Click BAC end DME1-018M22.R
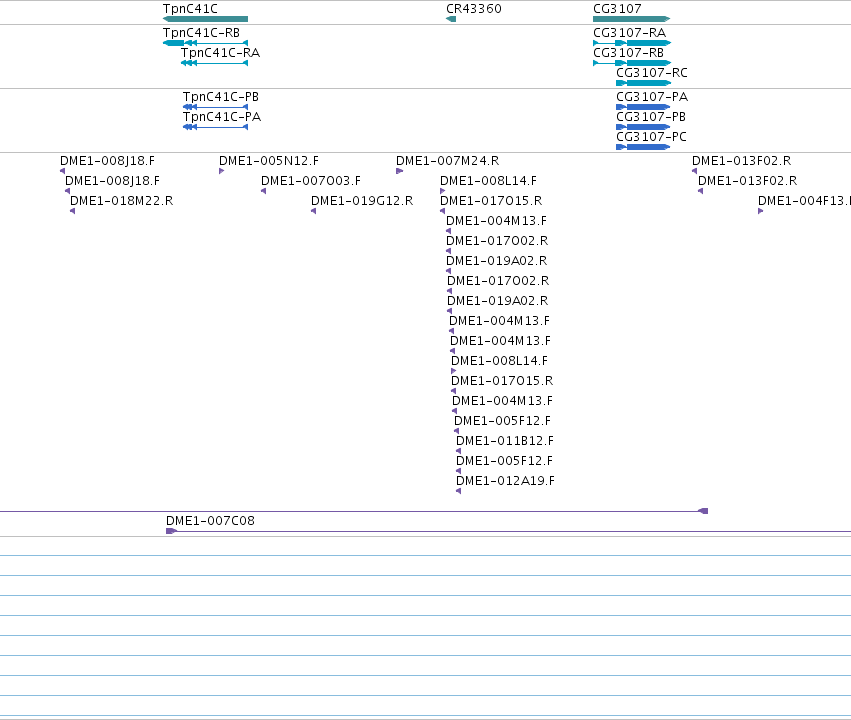The height and width of the screenshot is (720, 851). click(122, 201)
